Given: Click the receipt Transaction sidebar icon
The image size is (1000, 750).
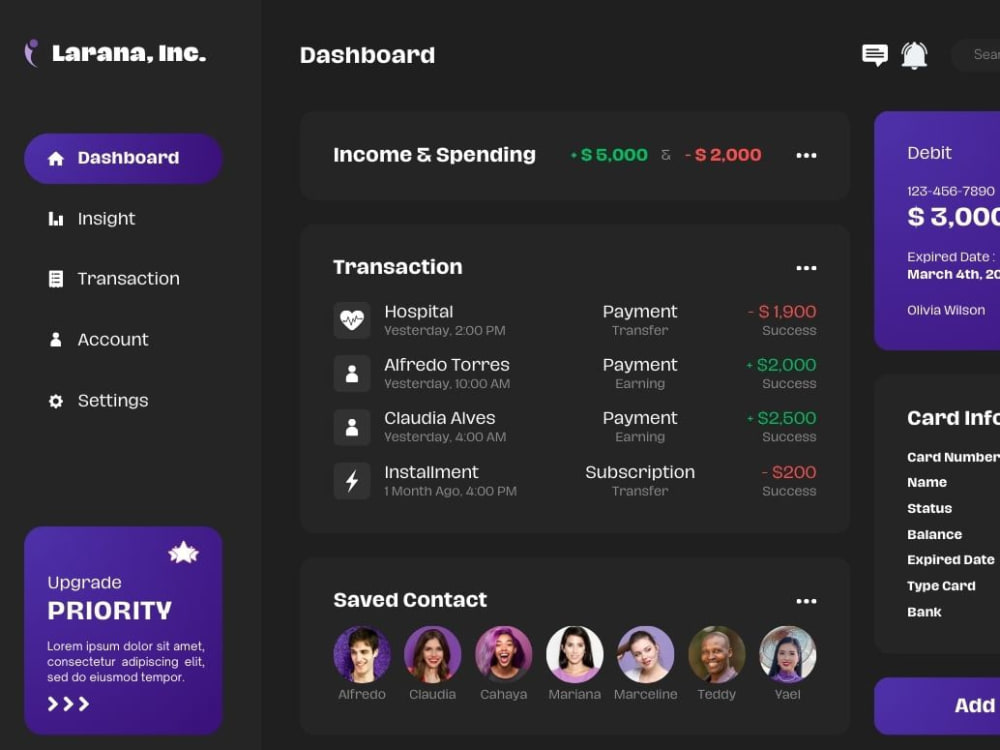Looking at the screenshot, I should click(55, 279).
